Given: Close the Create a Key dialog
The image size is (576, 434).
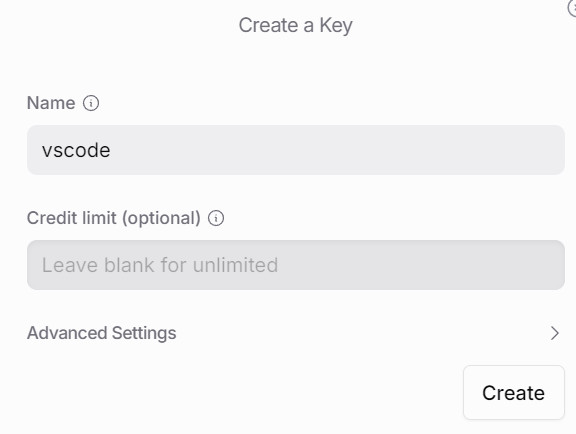Looking at the screenshot, I should coord(572,8).
